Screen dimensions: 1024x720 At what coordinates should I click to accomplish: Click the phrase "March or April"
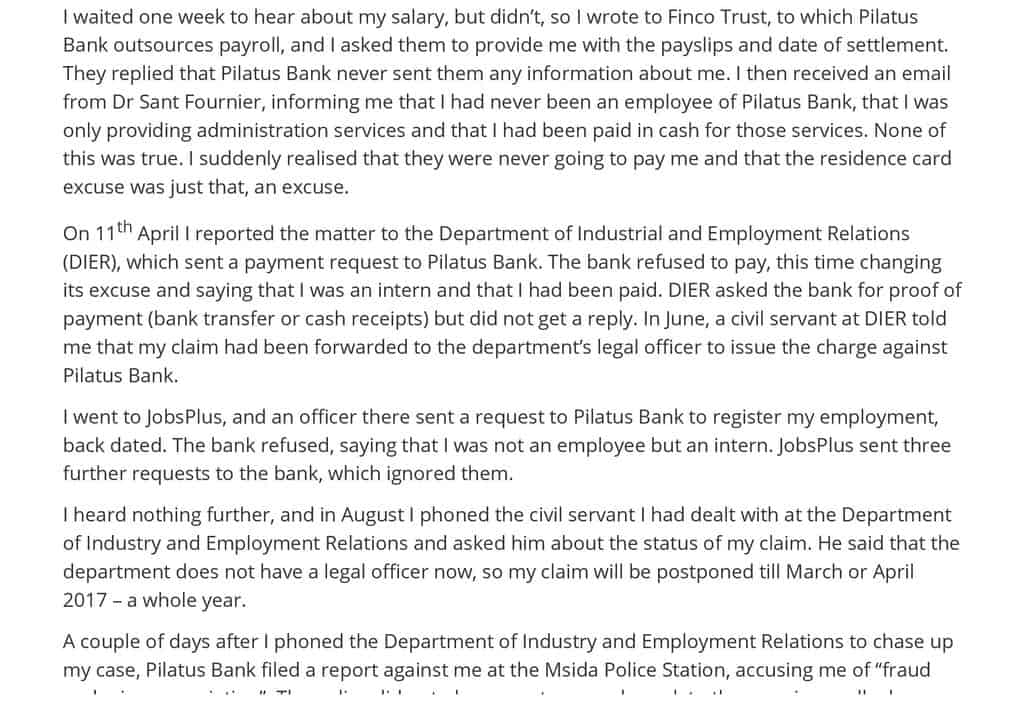click(850, 572)
